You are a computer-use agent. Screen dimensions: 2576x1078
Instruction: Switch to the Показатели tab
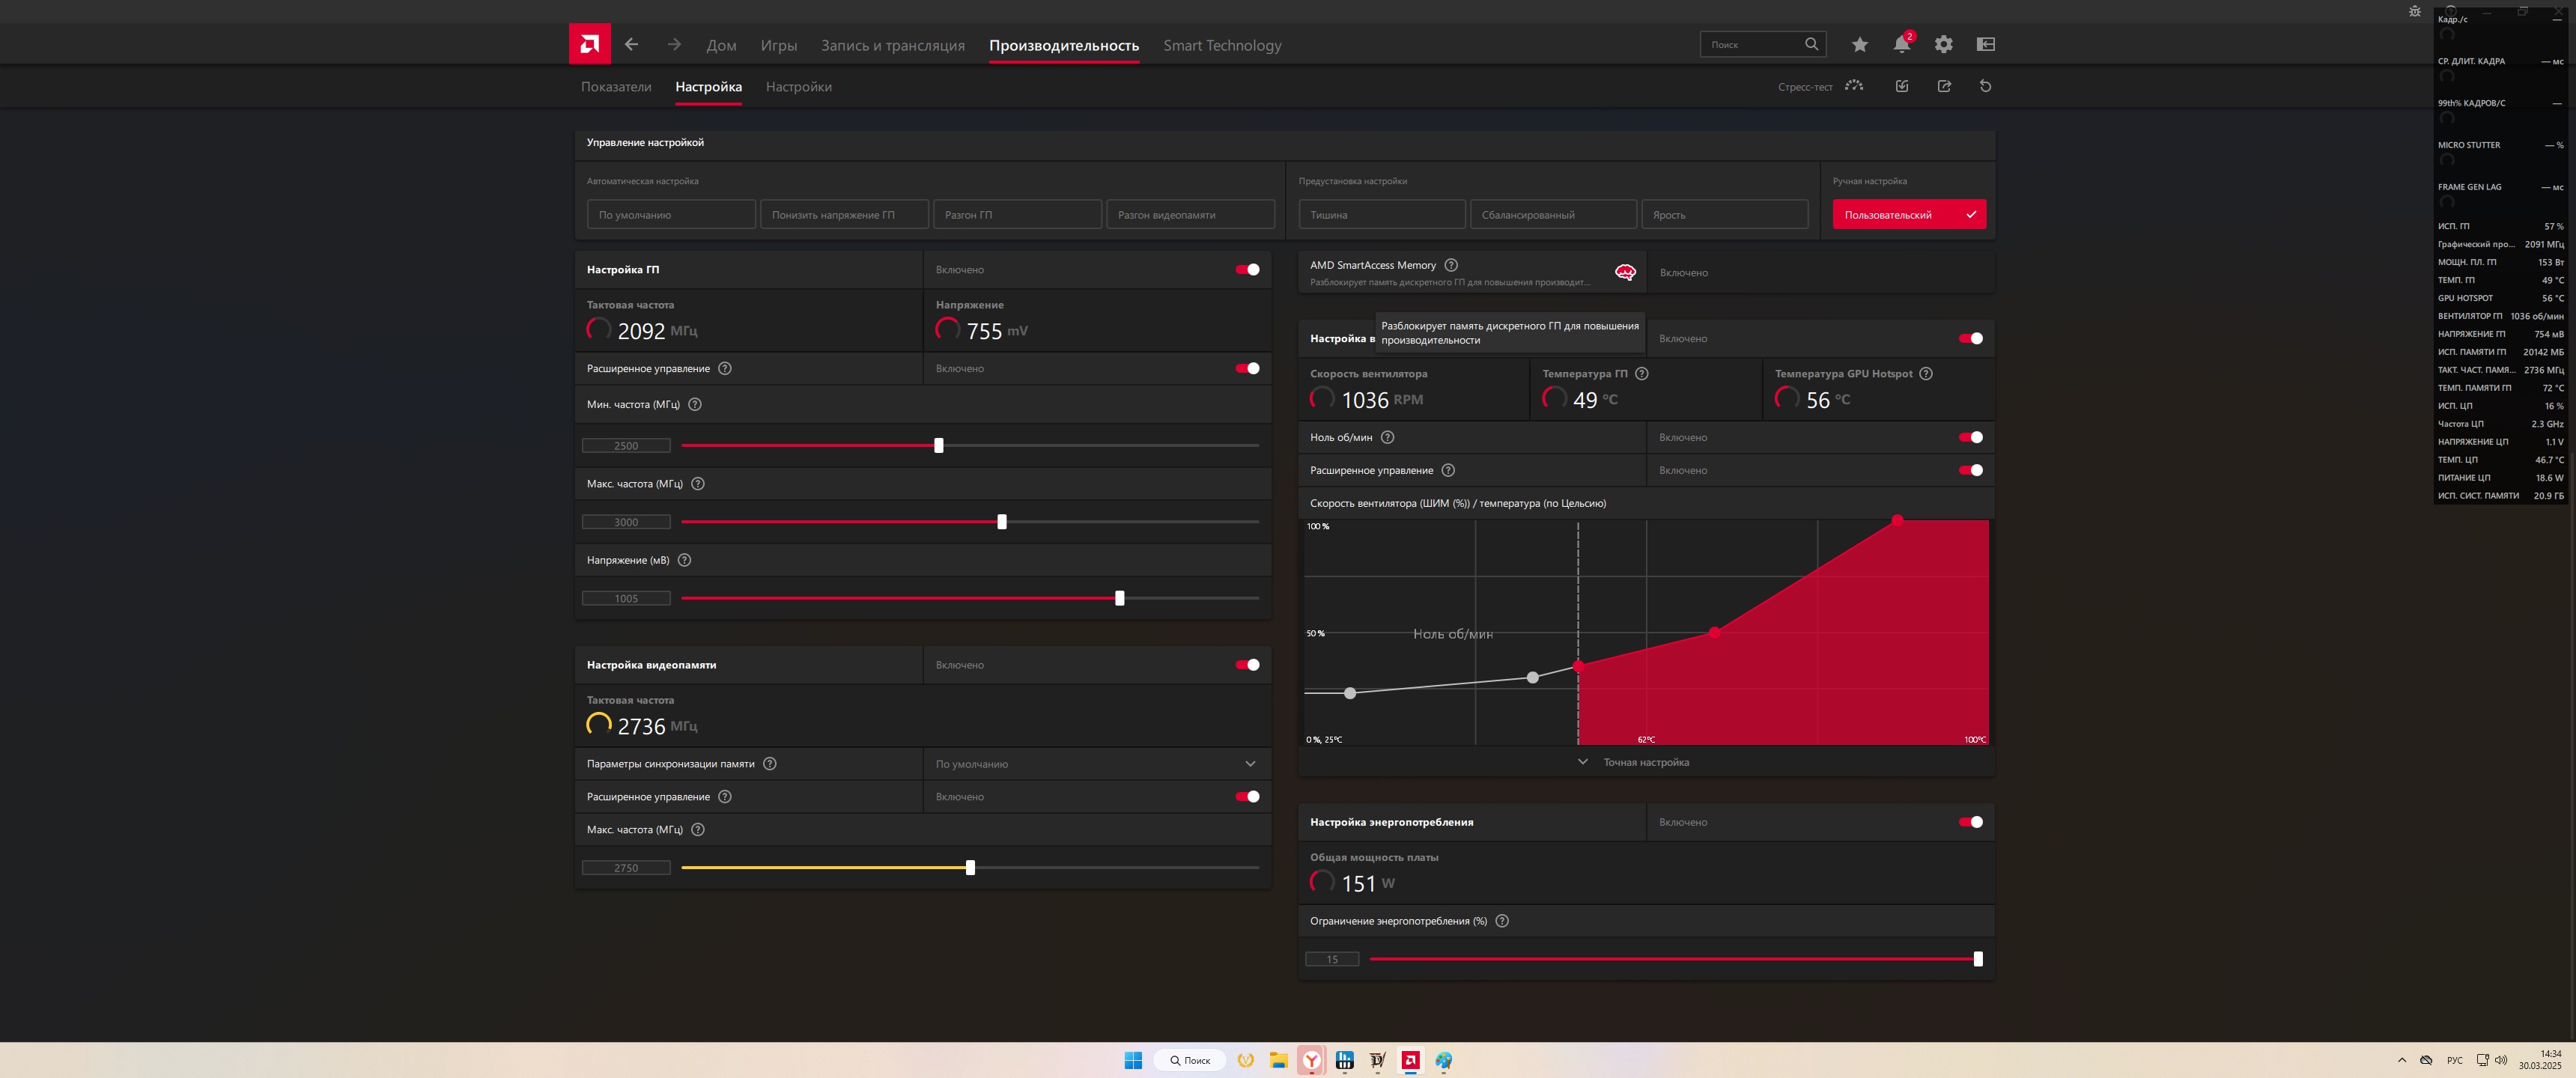coord(615,87)
